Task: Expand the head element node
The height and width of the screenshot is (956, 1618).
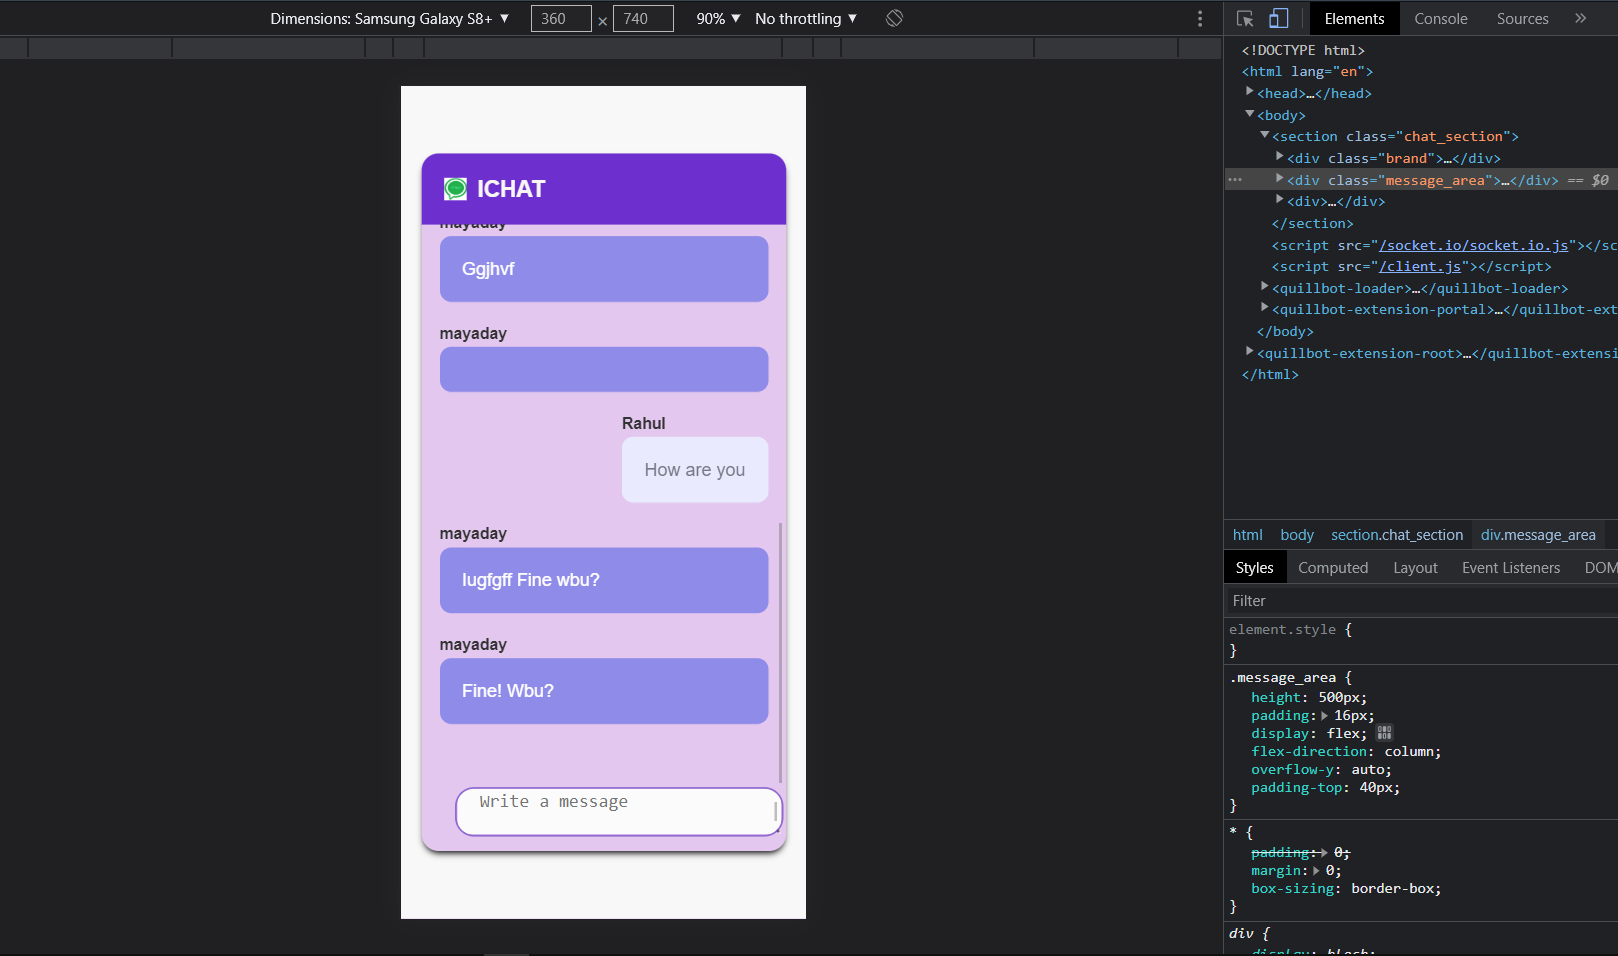Action: 1249,92
